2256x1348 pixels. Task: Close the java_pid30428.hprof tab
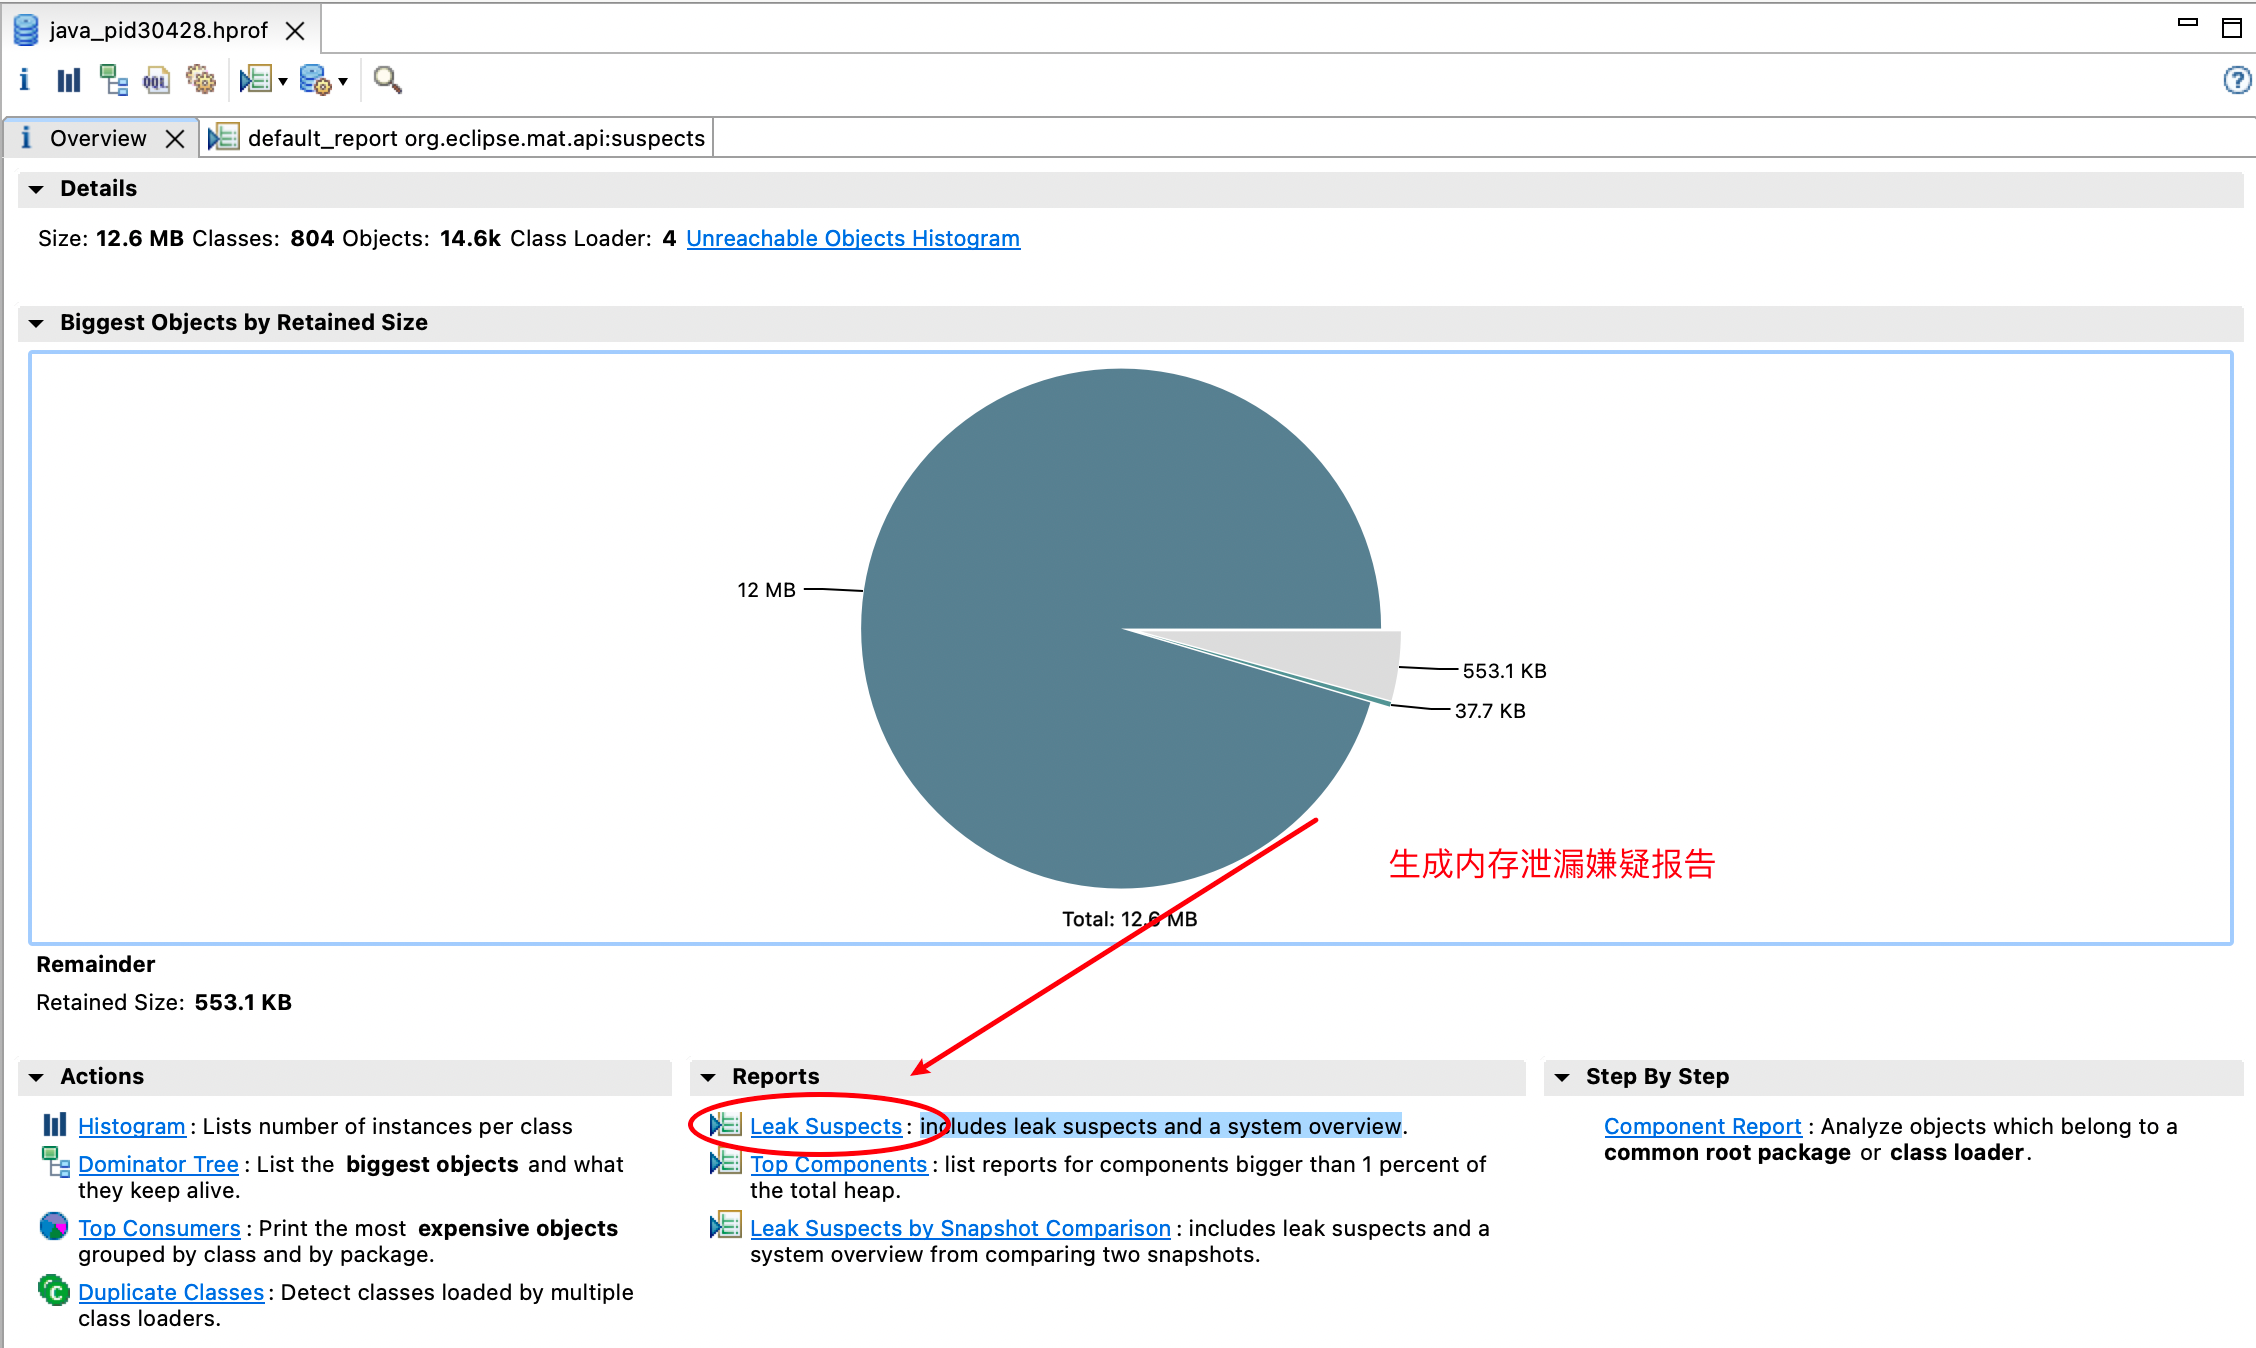[x=295, y=31]
